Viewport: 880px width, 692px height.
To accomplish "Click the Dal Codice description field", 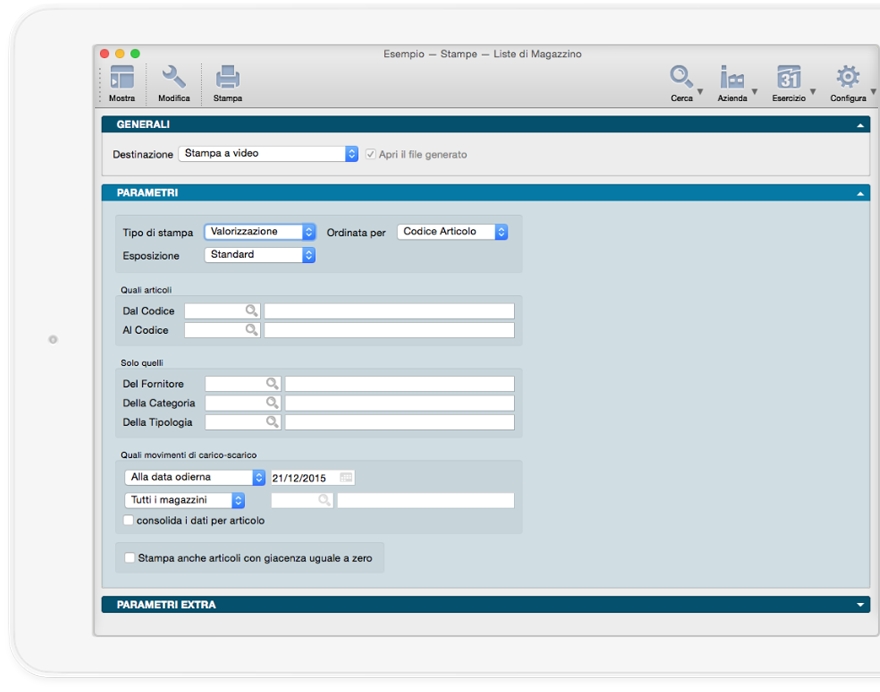I will pos(389,311).
